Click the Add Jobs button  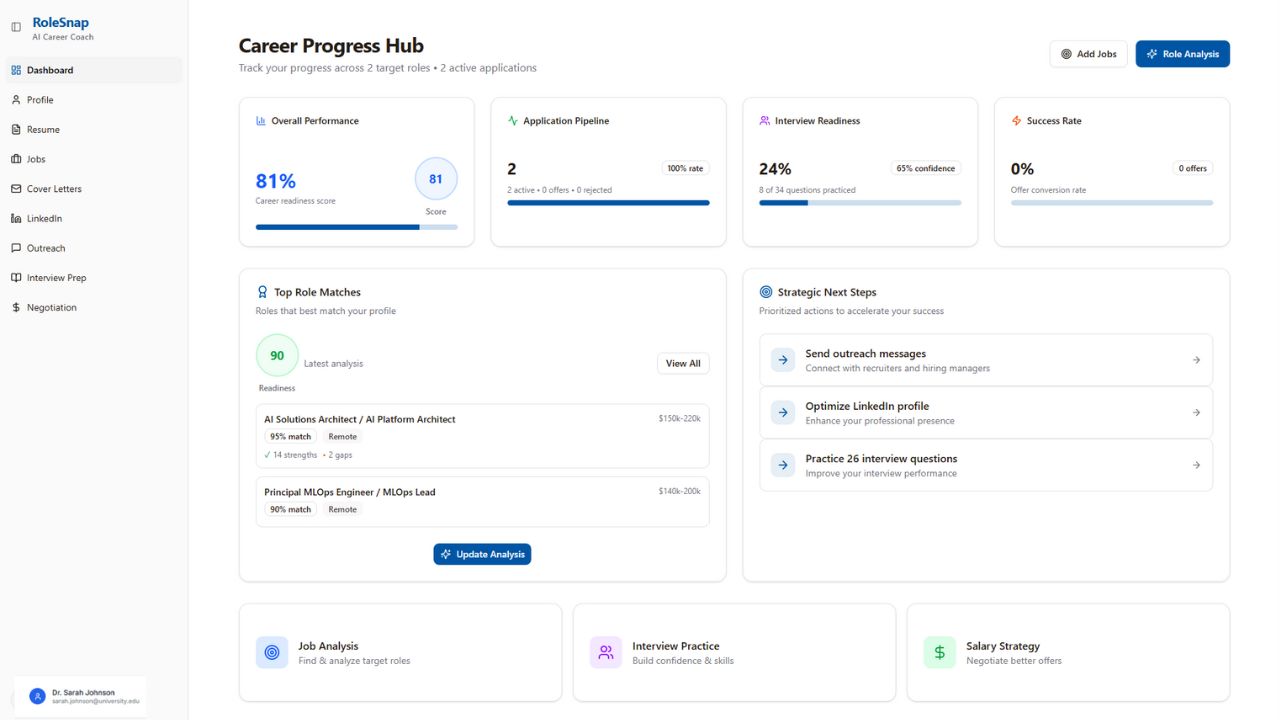pyautogui.click(x=1088, y=54)
